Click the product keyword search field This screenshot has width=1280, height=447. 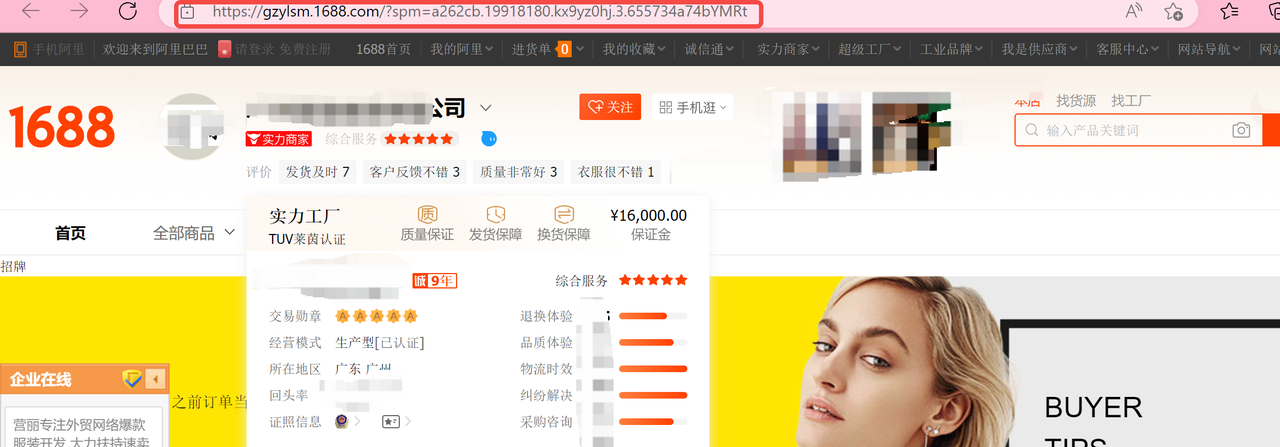point(1130,130)
